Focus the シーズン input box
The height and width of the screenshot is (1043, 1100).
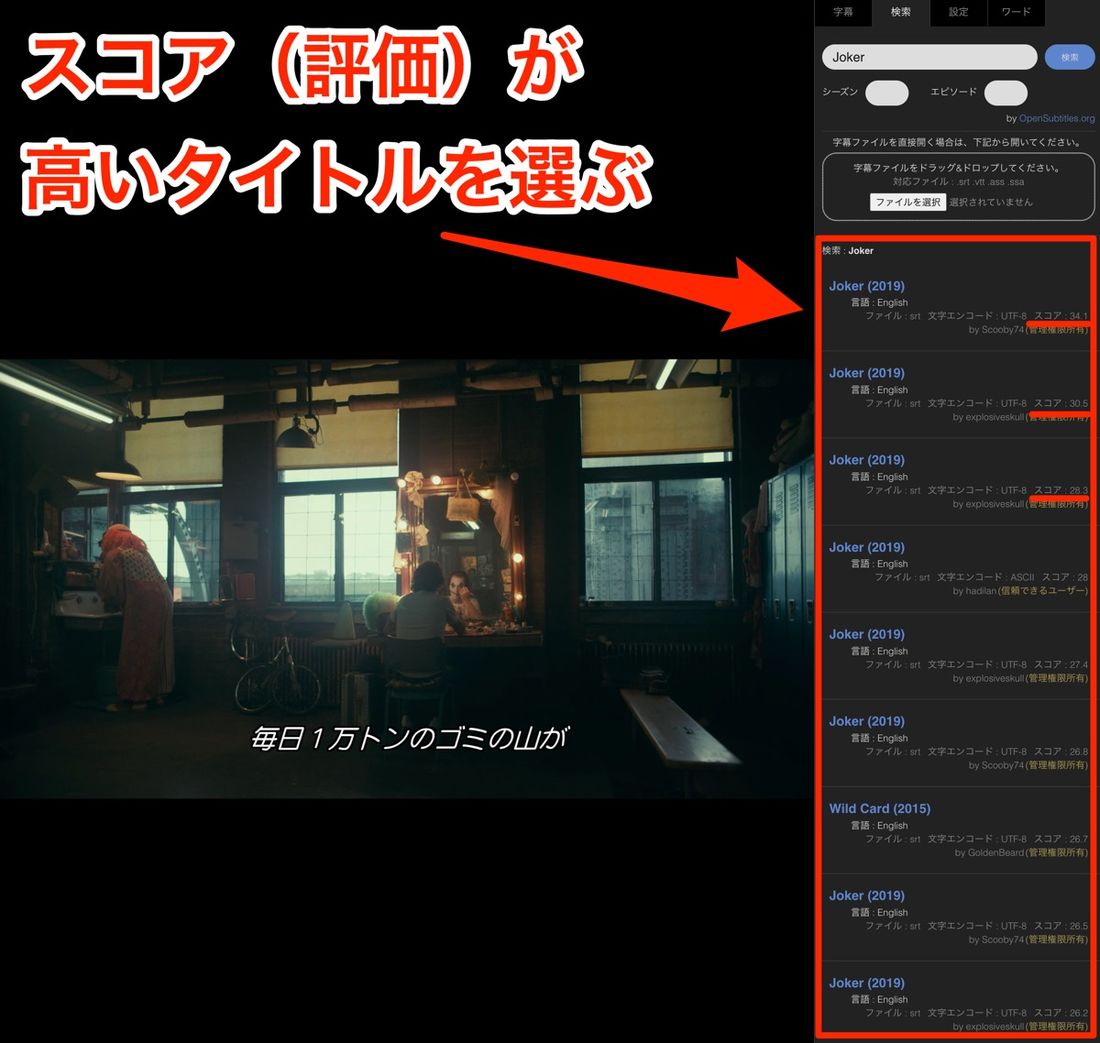(x=887, y=93)
